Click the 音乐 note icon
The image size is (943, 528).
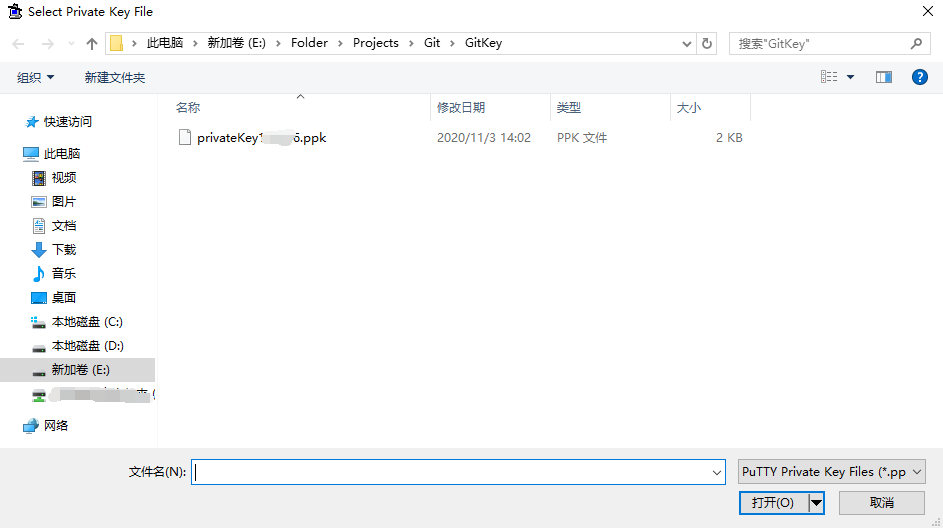(38, 274)
